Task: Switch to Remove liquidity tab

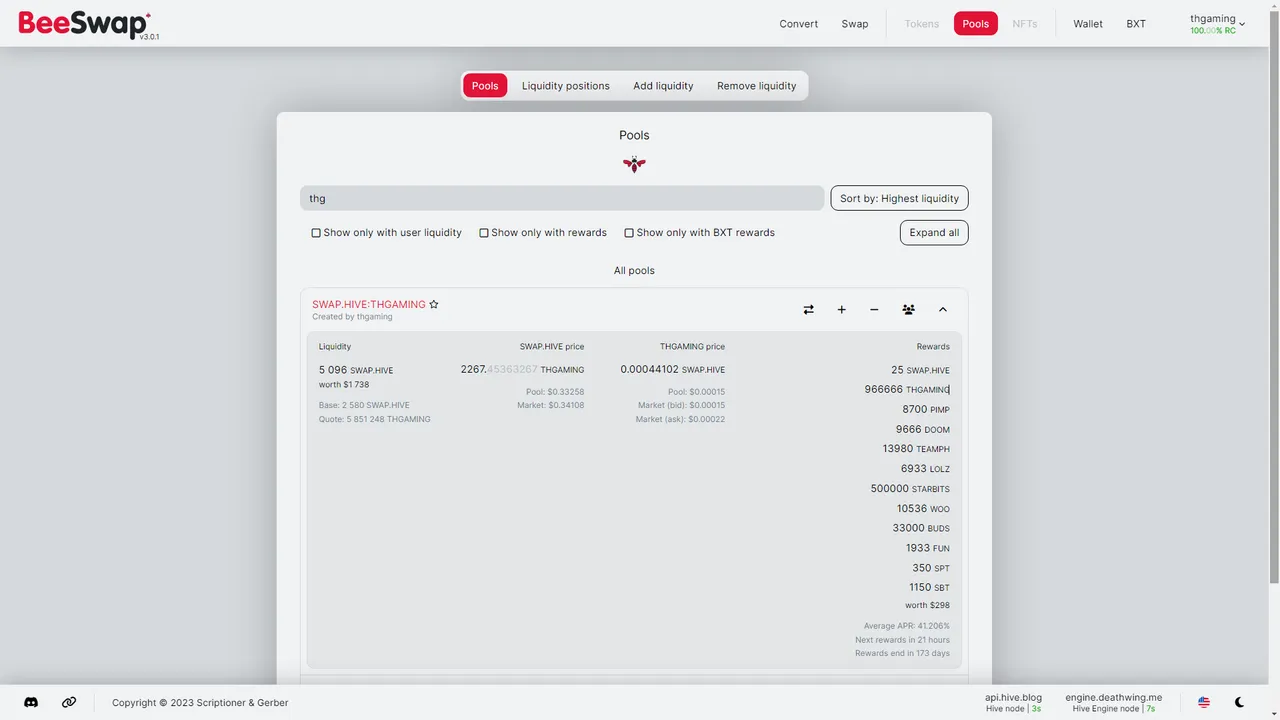Action: (x=757, y=86)
